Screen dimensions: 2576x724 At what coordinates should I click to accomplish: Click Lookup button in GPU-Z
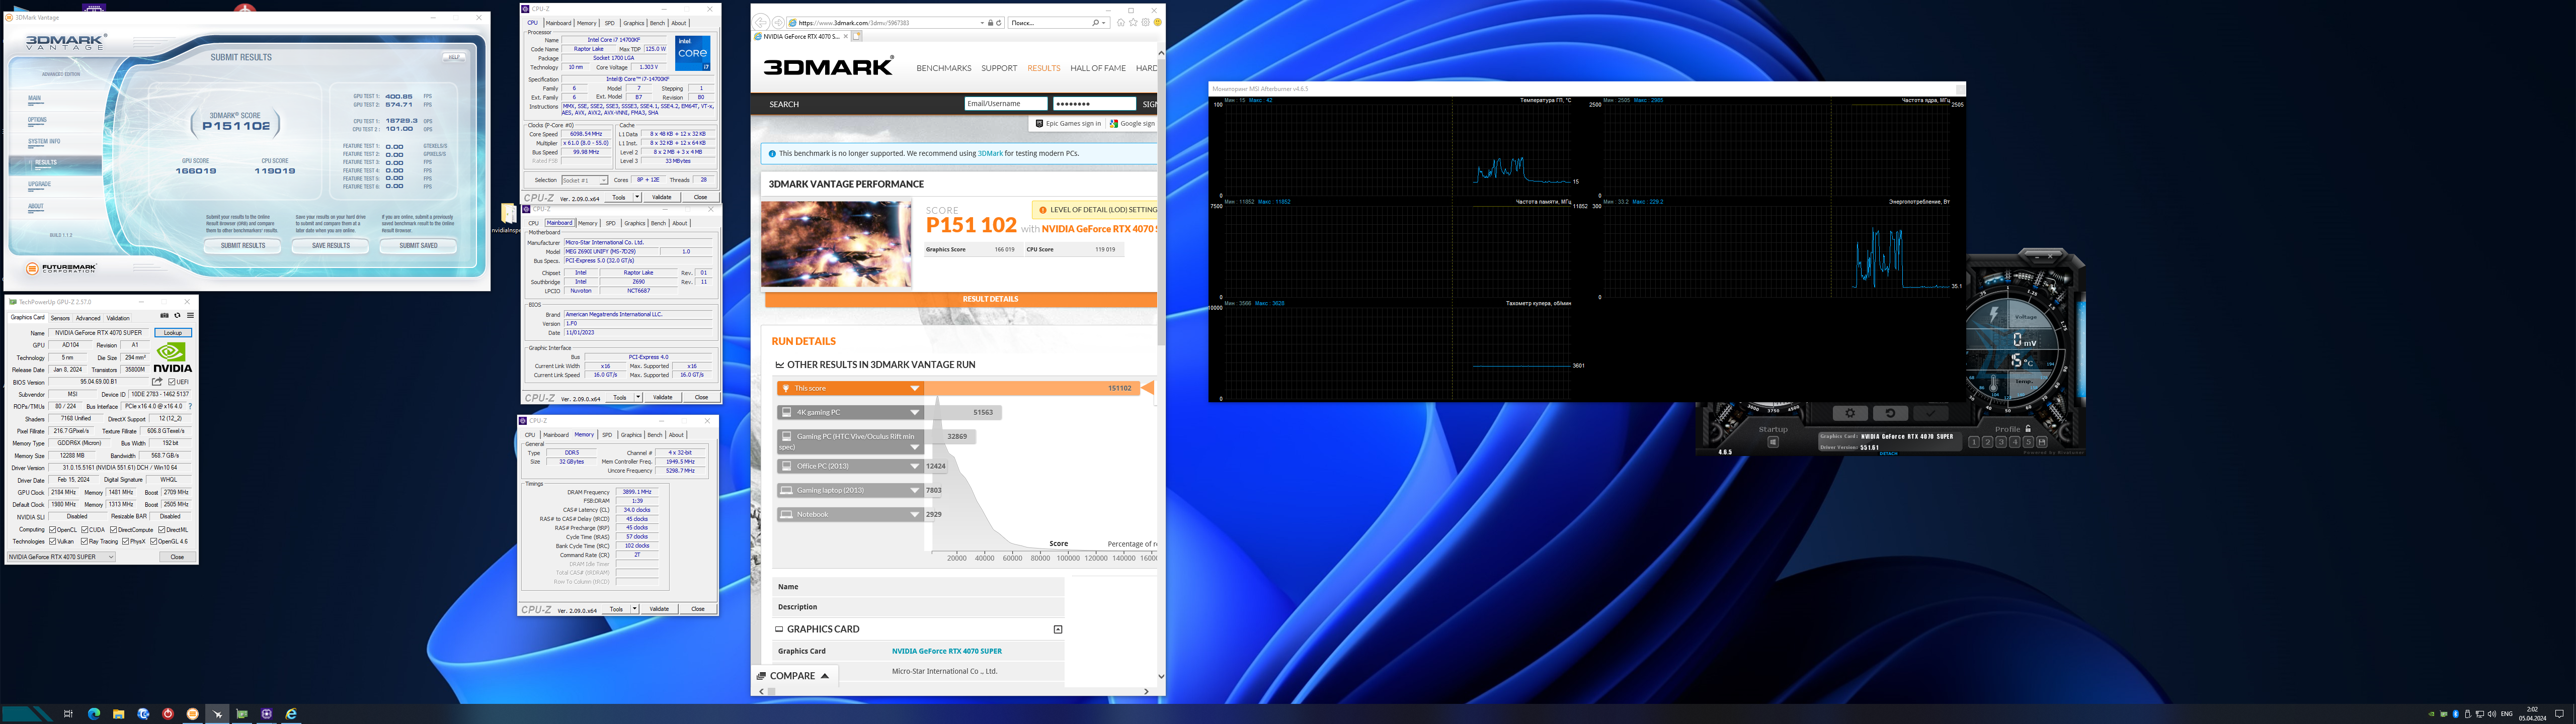pyautogui.click(x=173, y=333)
